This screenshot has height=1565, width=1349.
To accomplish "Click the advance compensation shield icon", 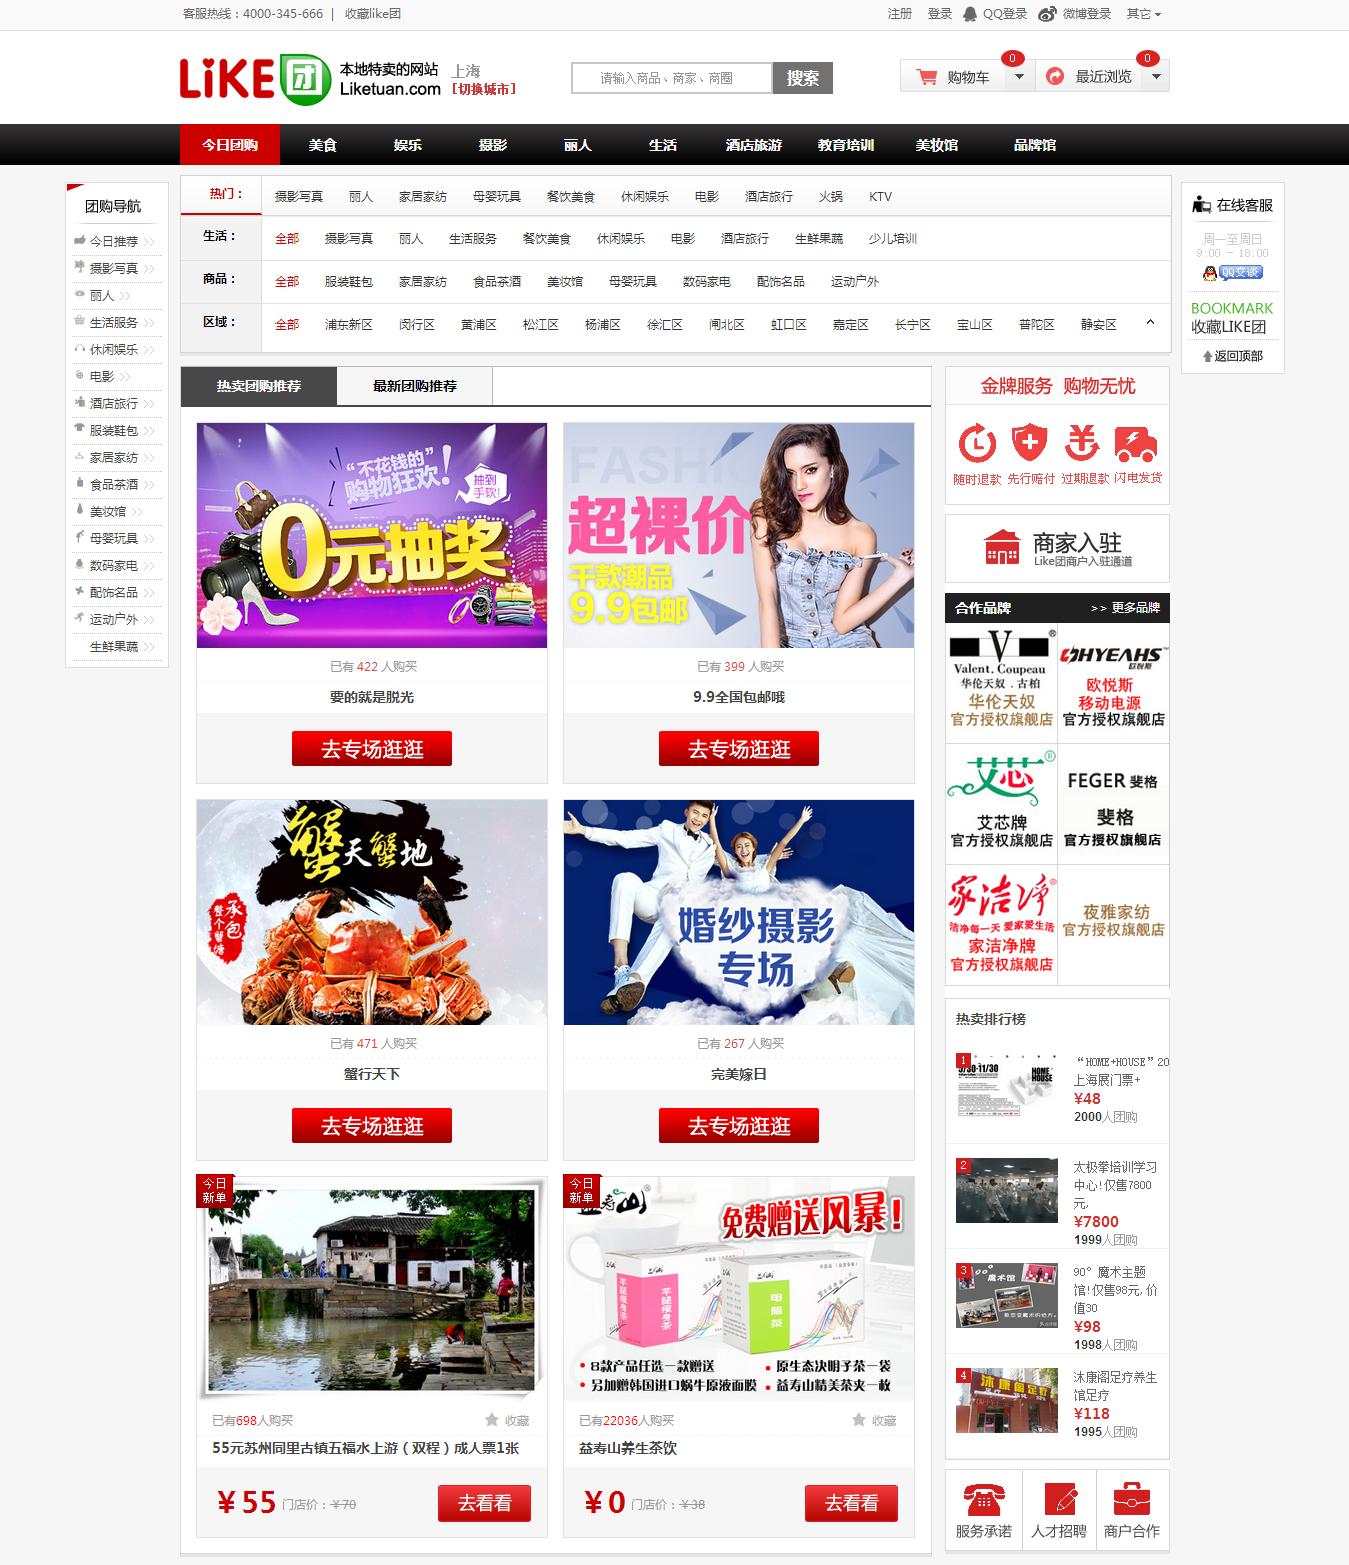I will (1029, 443).
